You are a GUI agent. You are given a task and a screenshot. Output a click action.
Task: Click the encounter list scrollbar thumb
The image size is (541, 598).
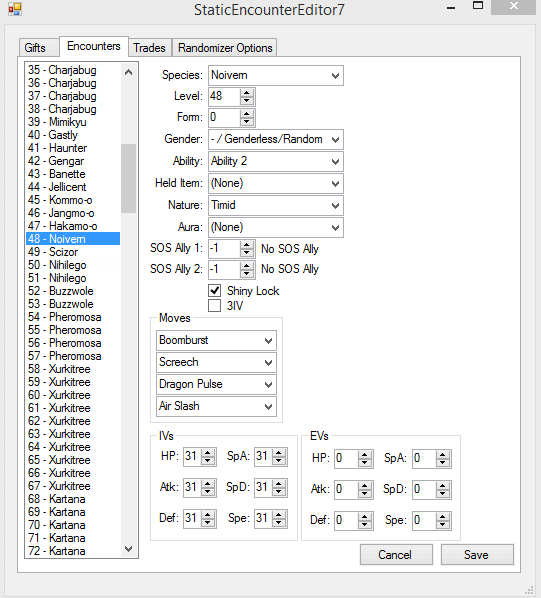[128, 178]
